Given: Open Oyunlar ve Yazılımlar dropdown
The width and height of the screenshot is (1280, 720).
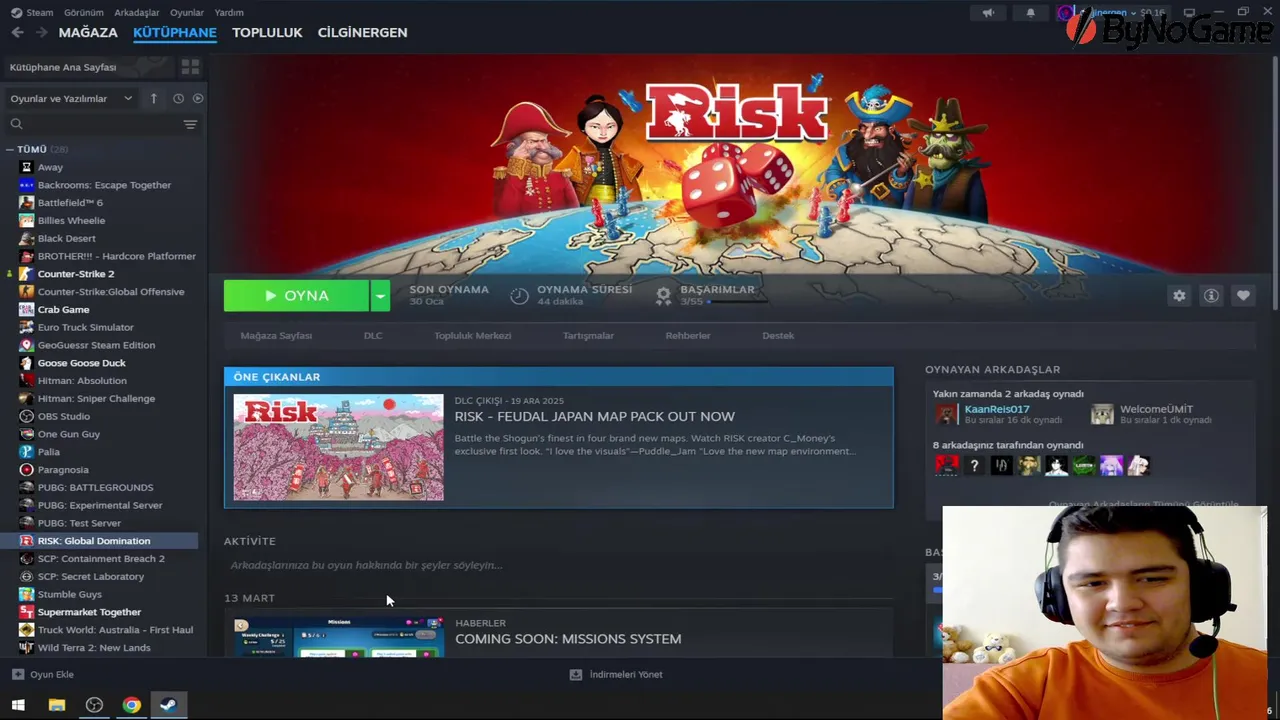Looking at the screenshot, I should [70, 98].
